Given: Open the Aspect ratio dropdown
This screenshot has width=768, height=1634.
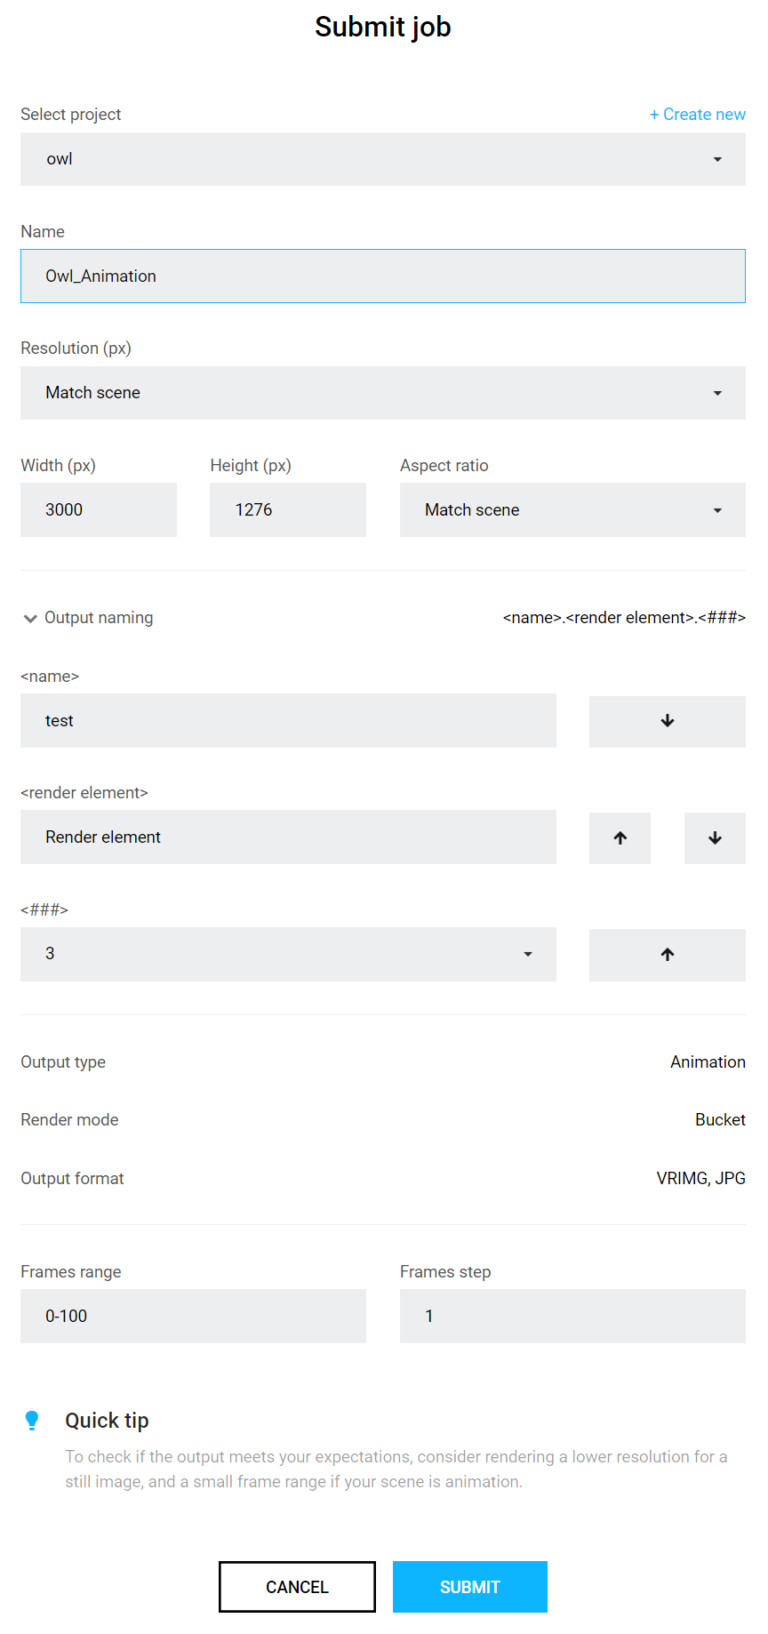Looking at the screenshot, I should pyautogui.click(x=572, y=510).
